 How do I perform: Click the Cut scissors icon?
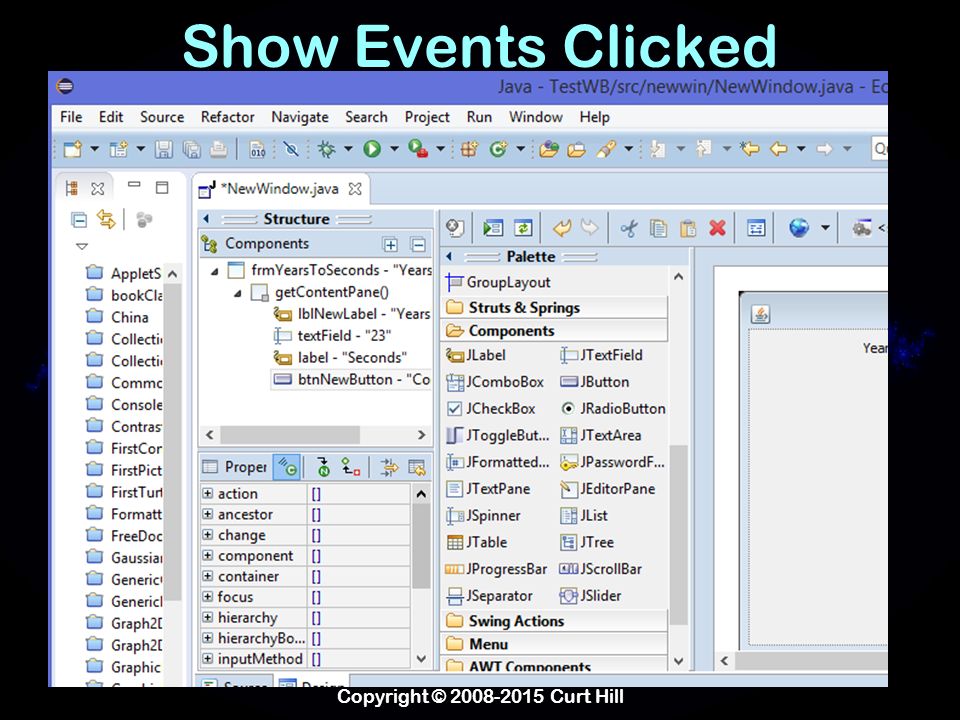point(629,228)
